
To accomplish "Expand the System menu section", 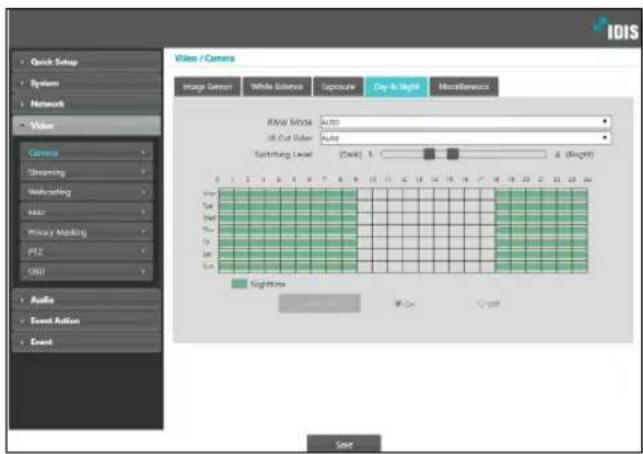I will coord(87,83).
